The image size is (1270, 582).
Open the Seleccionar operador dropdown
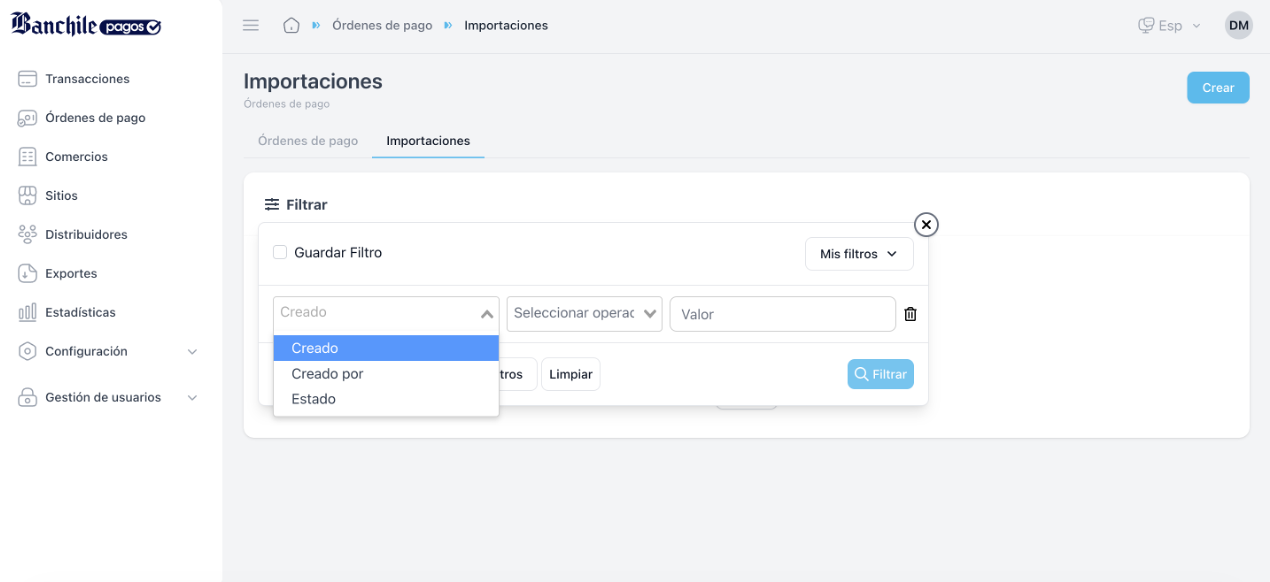coord(585,314)
